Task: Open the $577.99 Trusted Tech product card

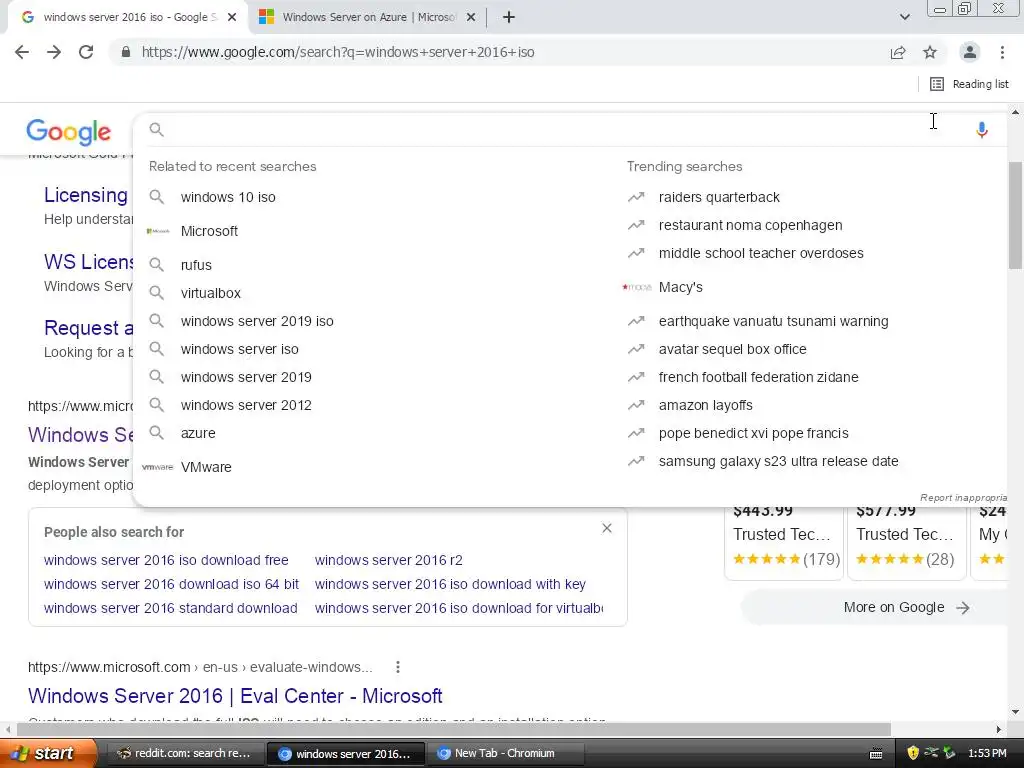Action: tap(906, 543)
